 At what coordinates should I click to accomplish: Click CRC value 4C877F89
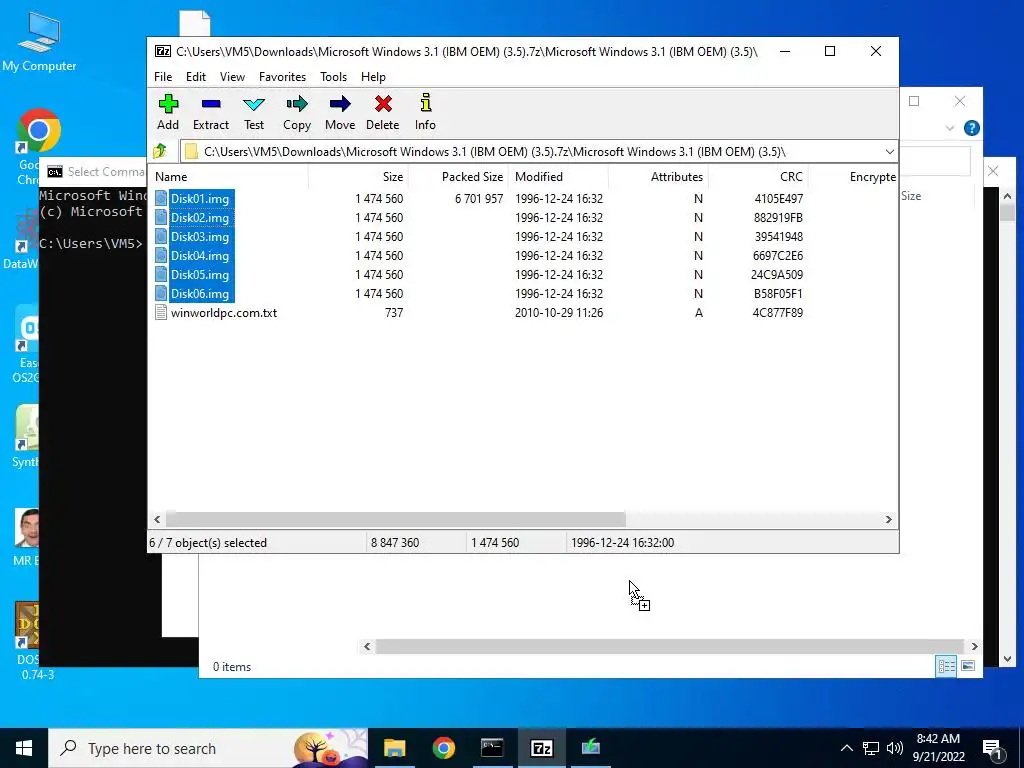(778, 313)
